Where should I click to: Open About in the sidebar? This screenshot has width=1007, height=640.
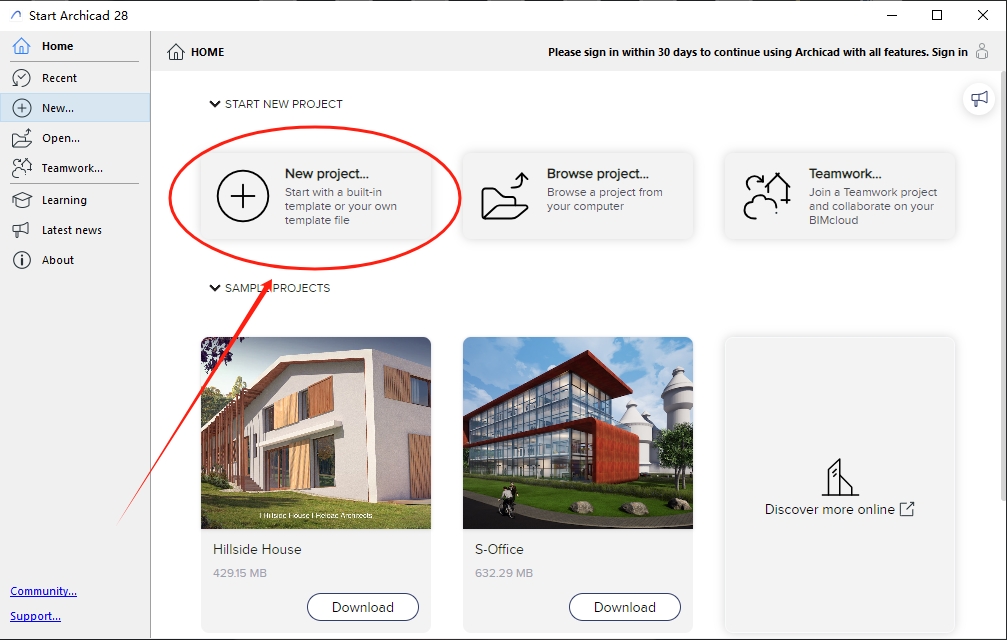[75, 260]
